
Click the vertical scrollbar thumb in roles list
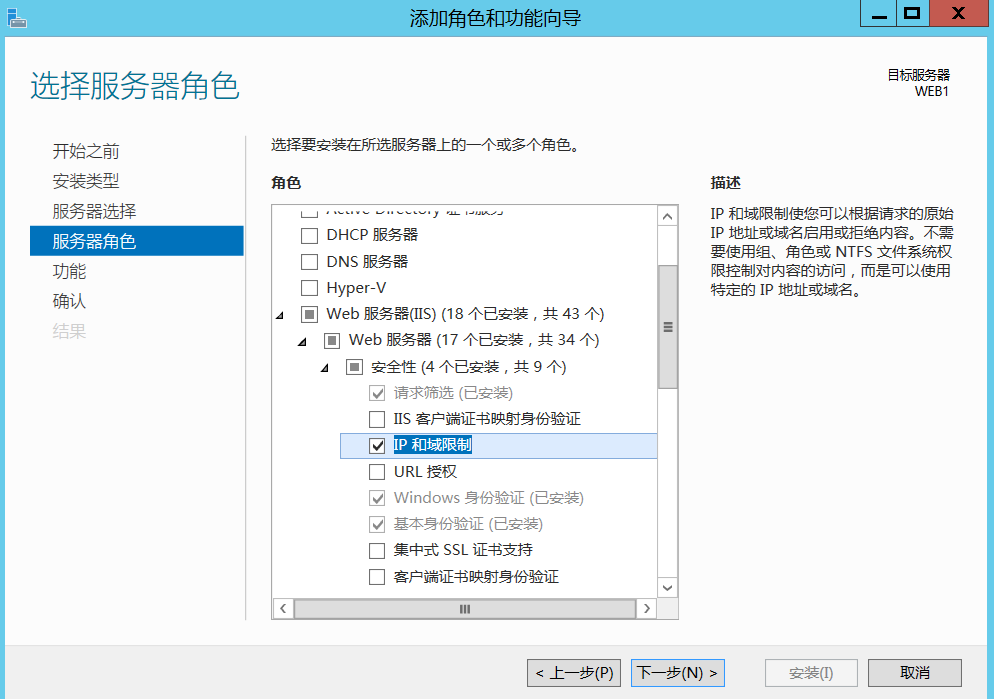(x=668, y=327)
